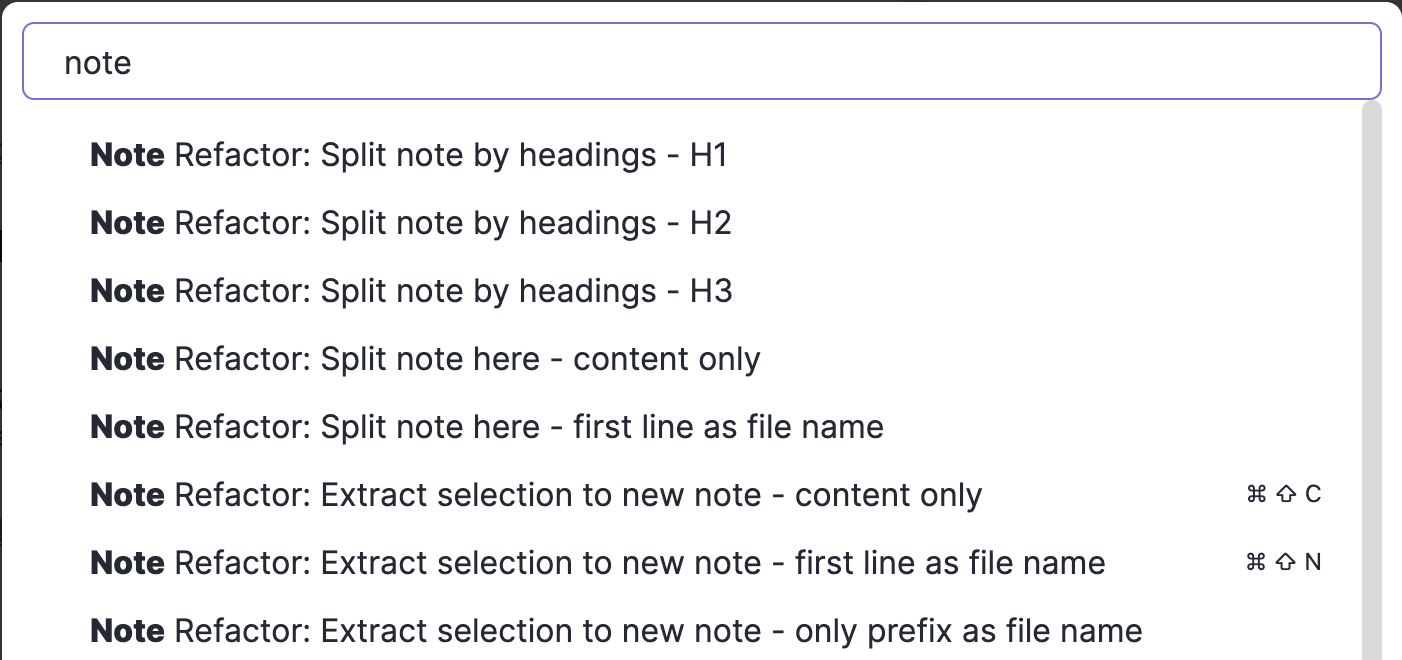
Task: Click the command list vertical scrollbar
Action: [1372, 380]
